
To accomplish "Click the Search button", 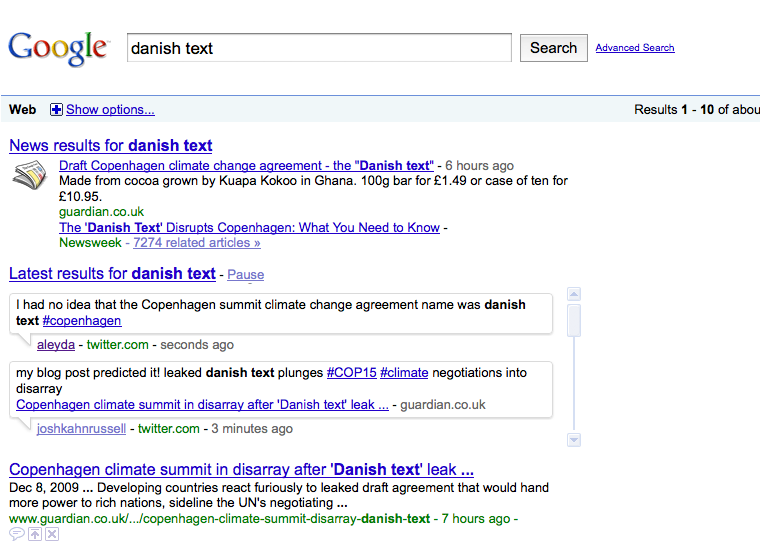I will (x=554, y=48).
